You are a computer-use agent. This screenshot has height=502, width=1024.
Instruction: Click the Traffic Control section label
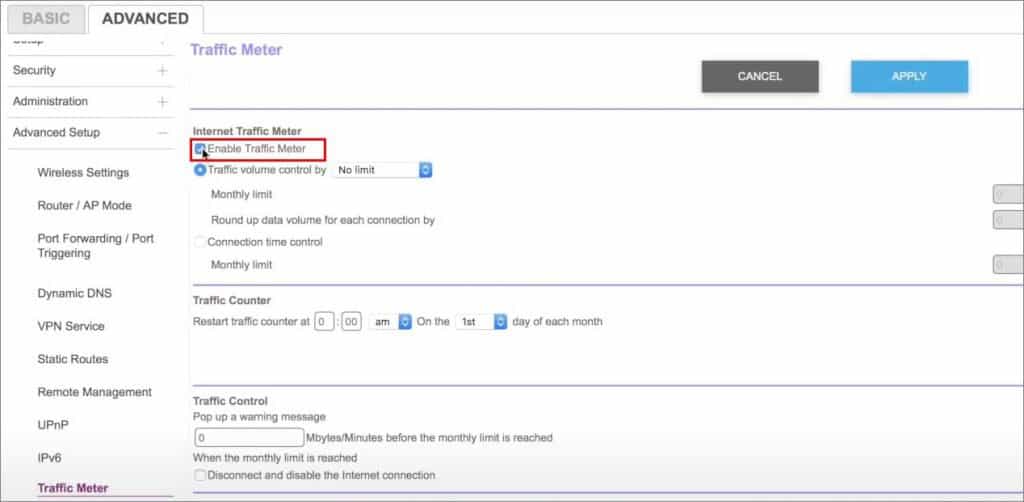point(231,401)
